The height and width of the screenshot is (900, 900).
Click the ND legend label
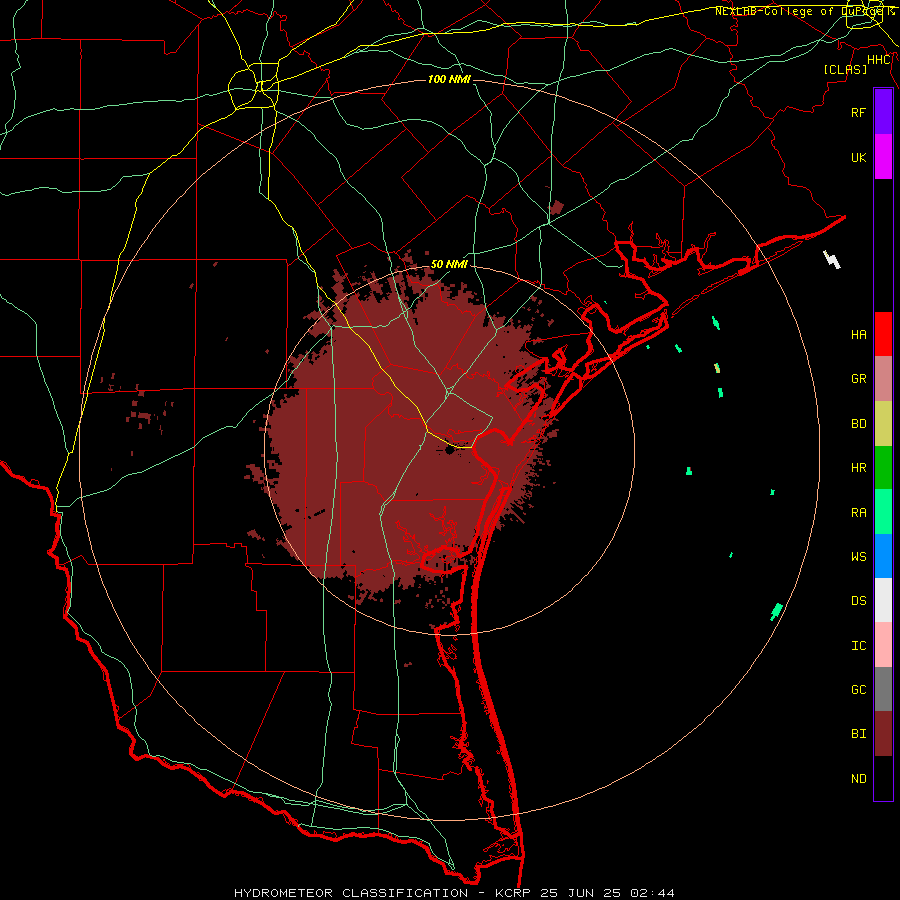pyautogui.click(x=858, y=779)
